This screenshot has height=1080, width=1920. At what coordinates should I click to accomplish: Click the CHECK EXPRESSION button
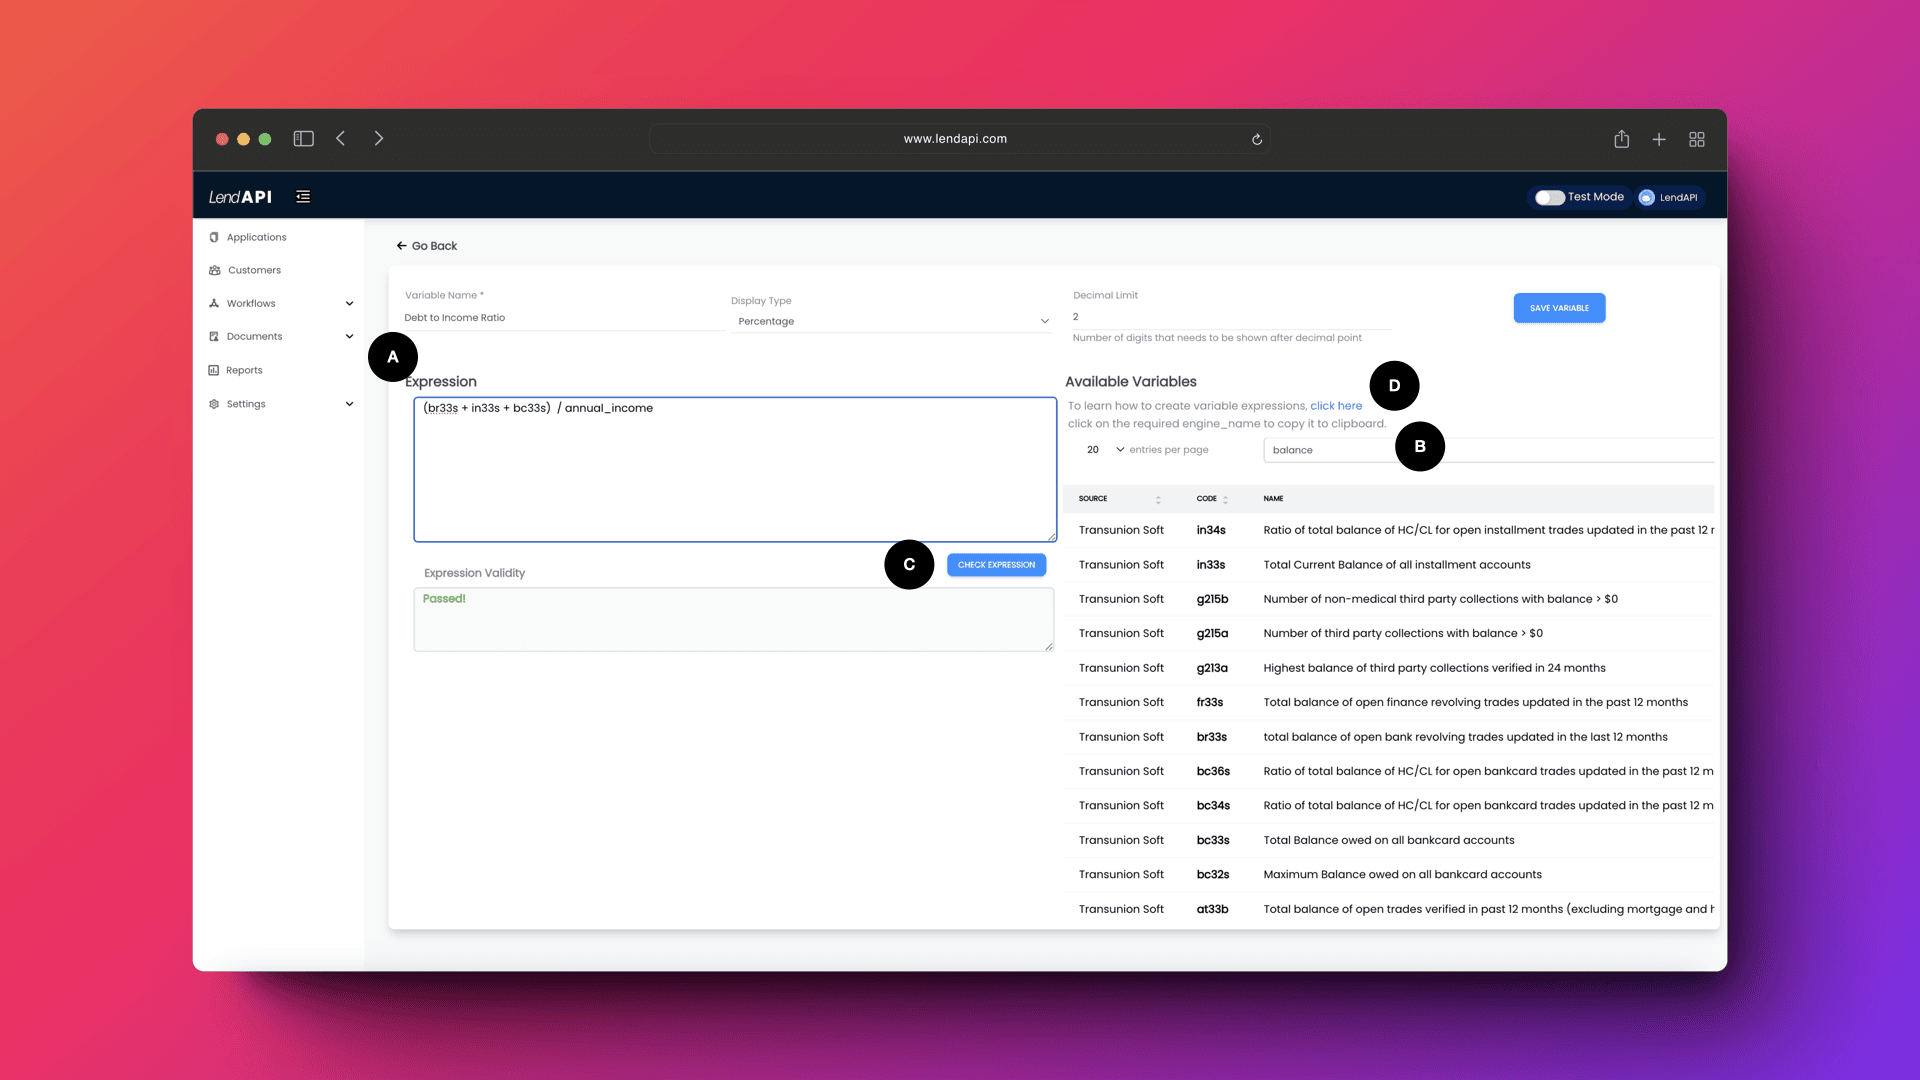(x=997, y=564)
